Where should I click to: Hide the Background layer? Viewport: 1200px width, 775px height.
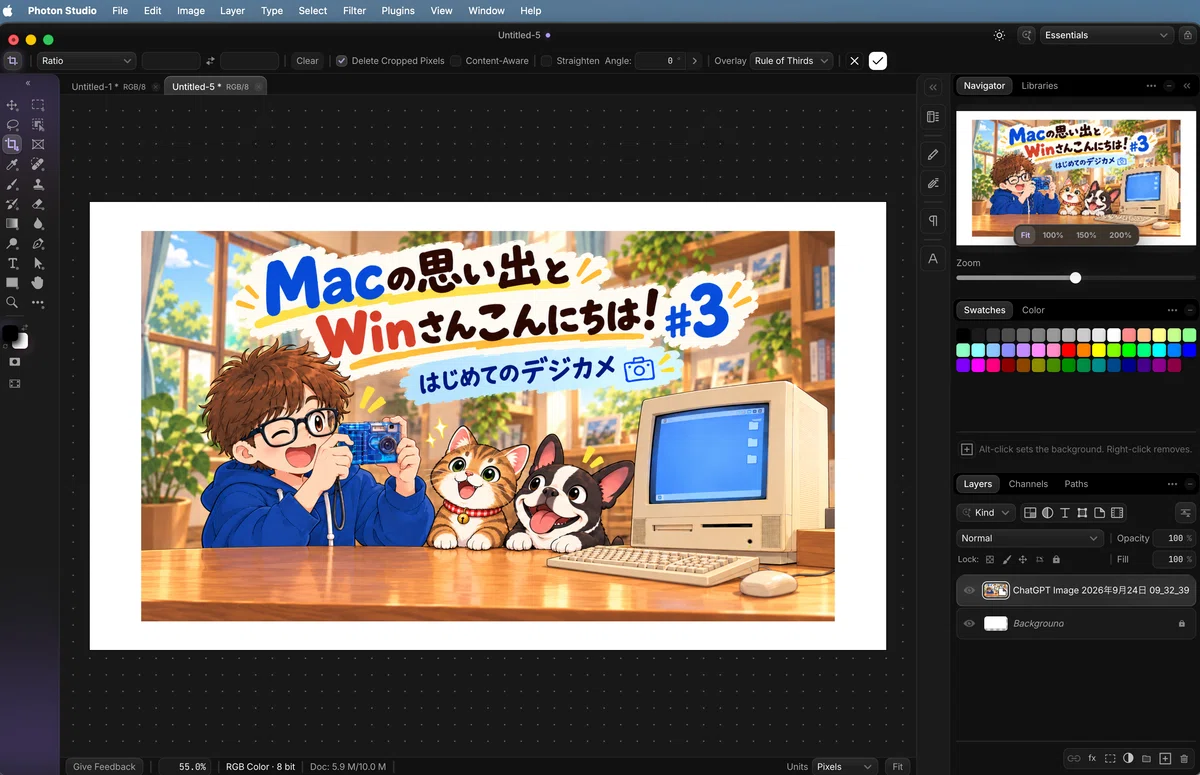point(969,623)
